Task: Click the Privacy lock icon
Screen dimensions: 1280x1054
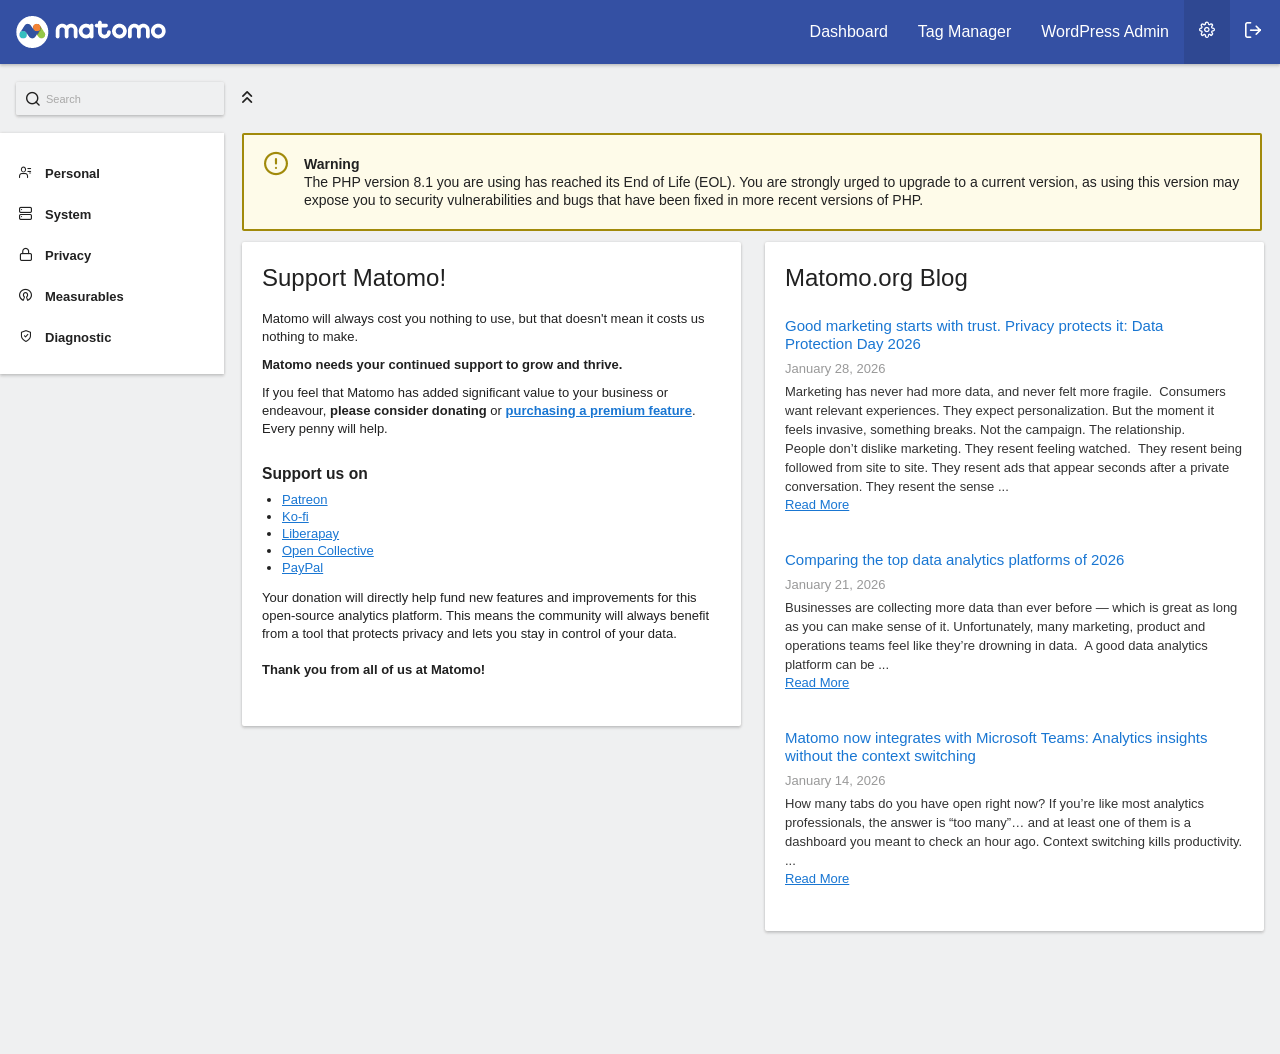Action: point(26,255)
